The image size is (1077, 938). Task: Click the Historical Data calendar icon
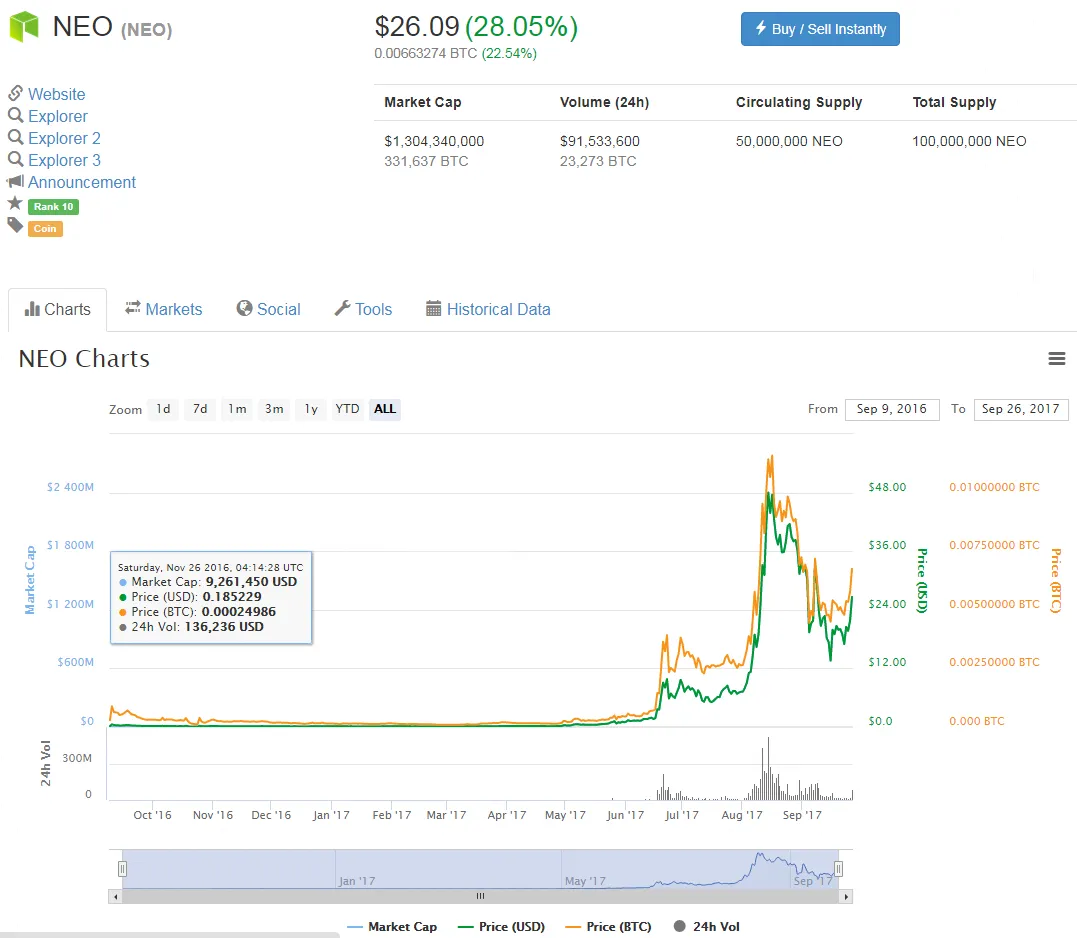coord(433,308)
